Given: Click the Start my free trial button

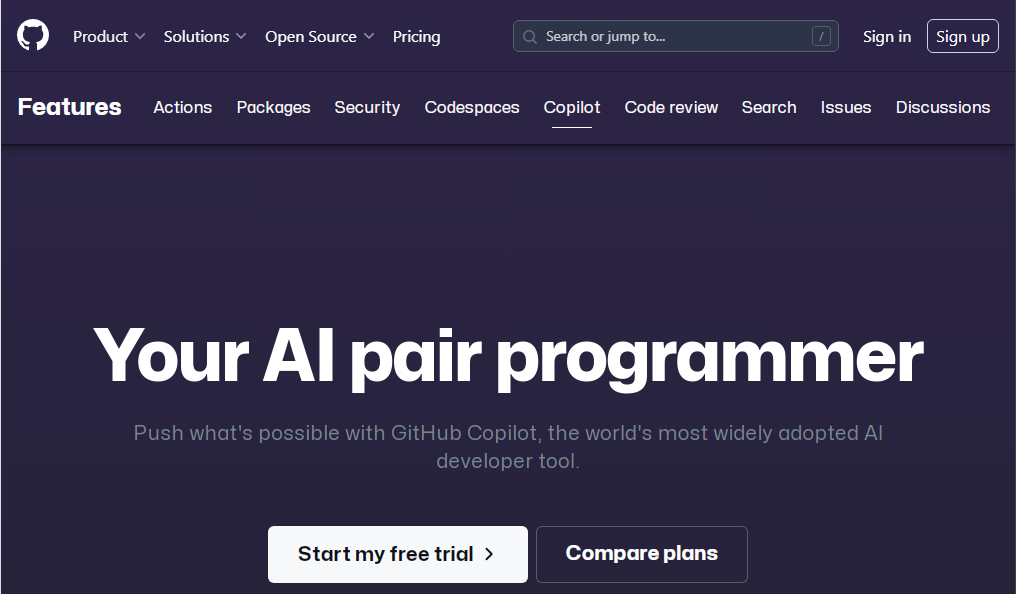Looking at the screenshot, I should click(x=398, y=554).
